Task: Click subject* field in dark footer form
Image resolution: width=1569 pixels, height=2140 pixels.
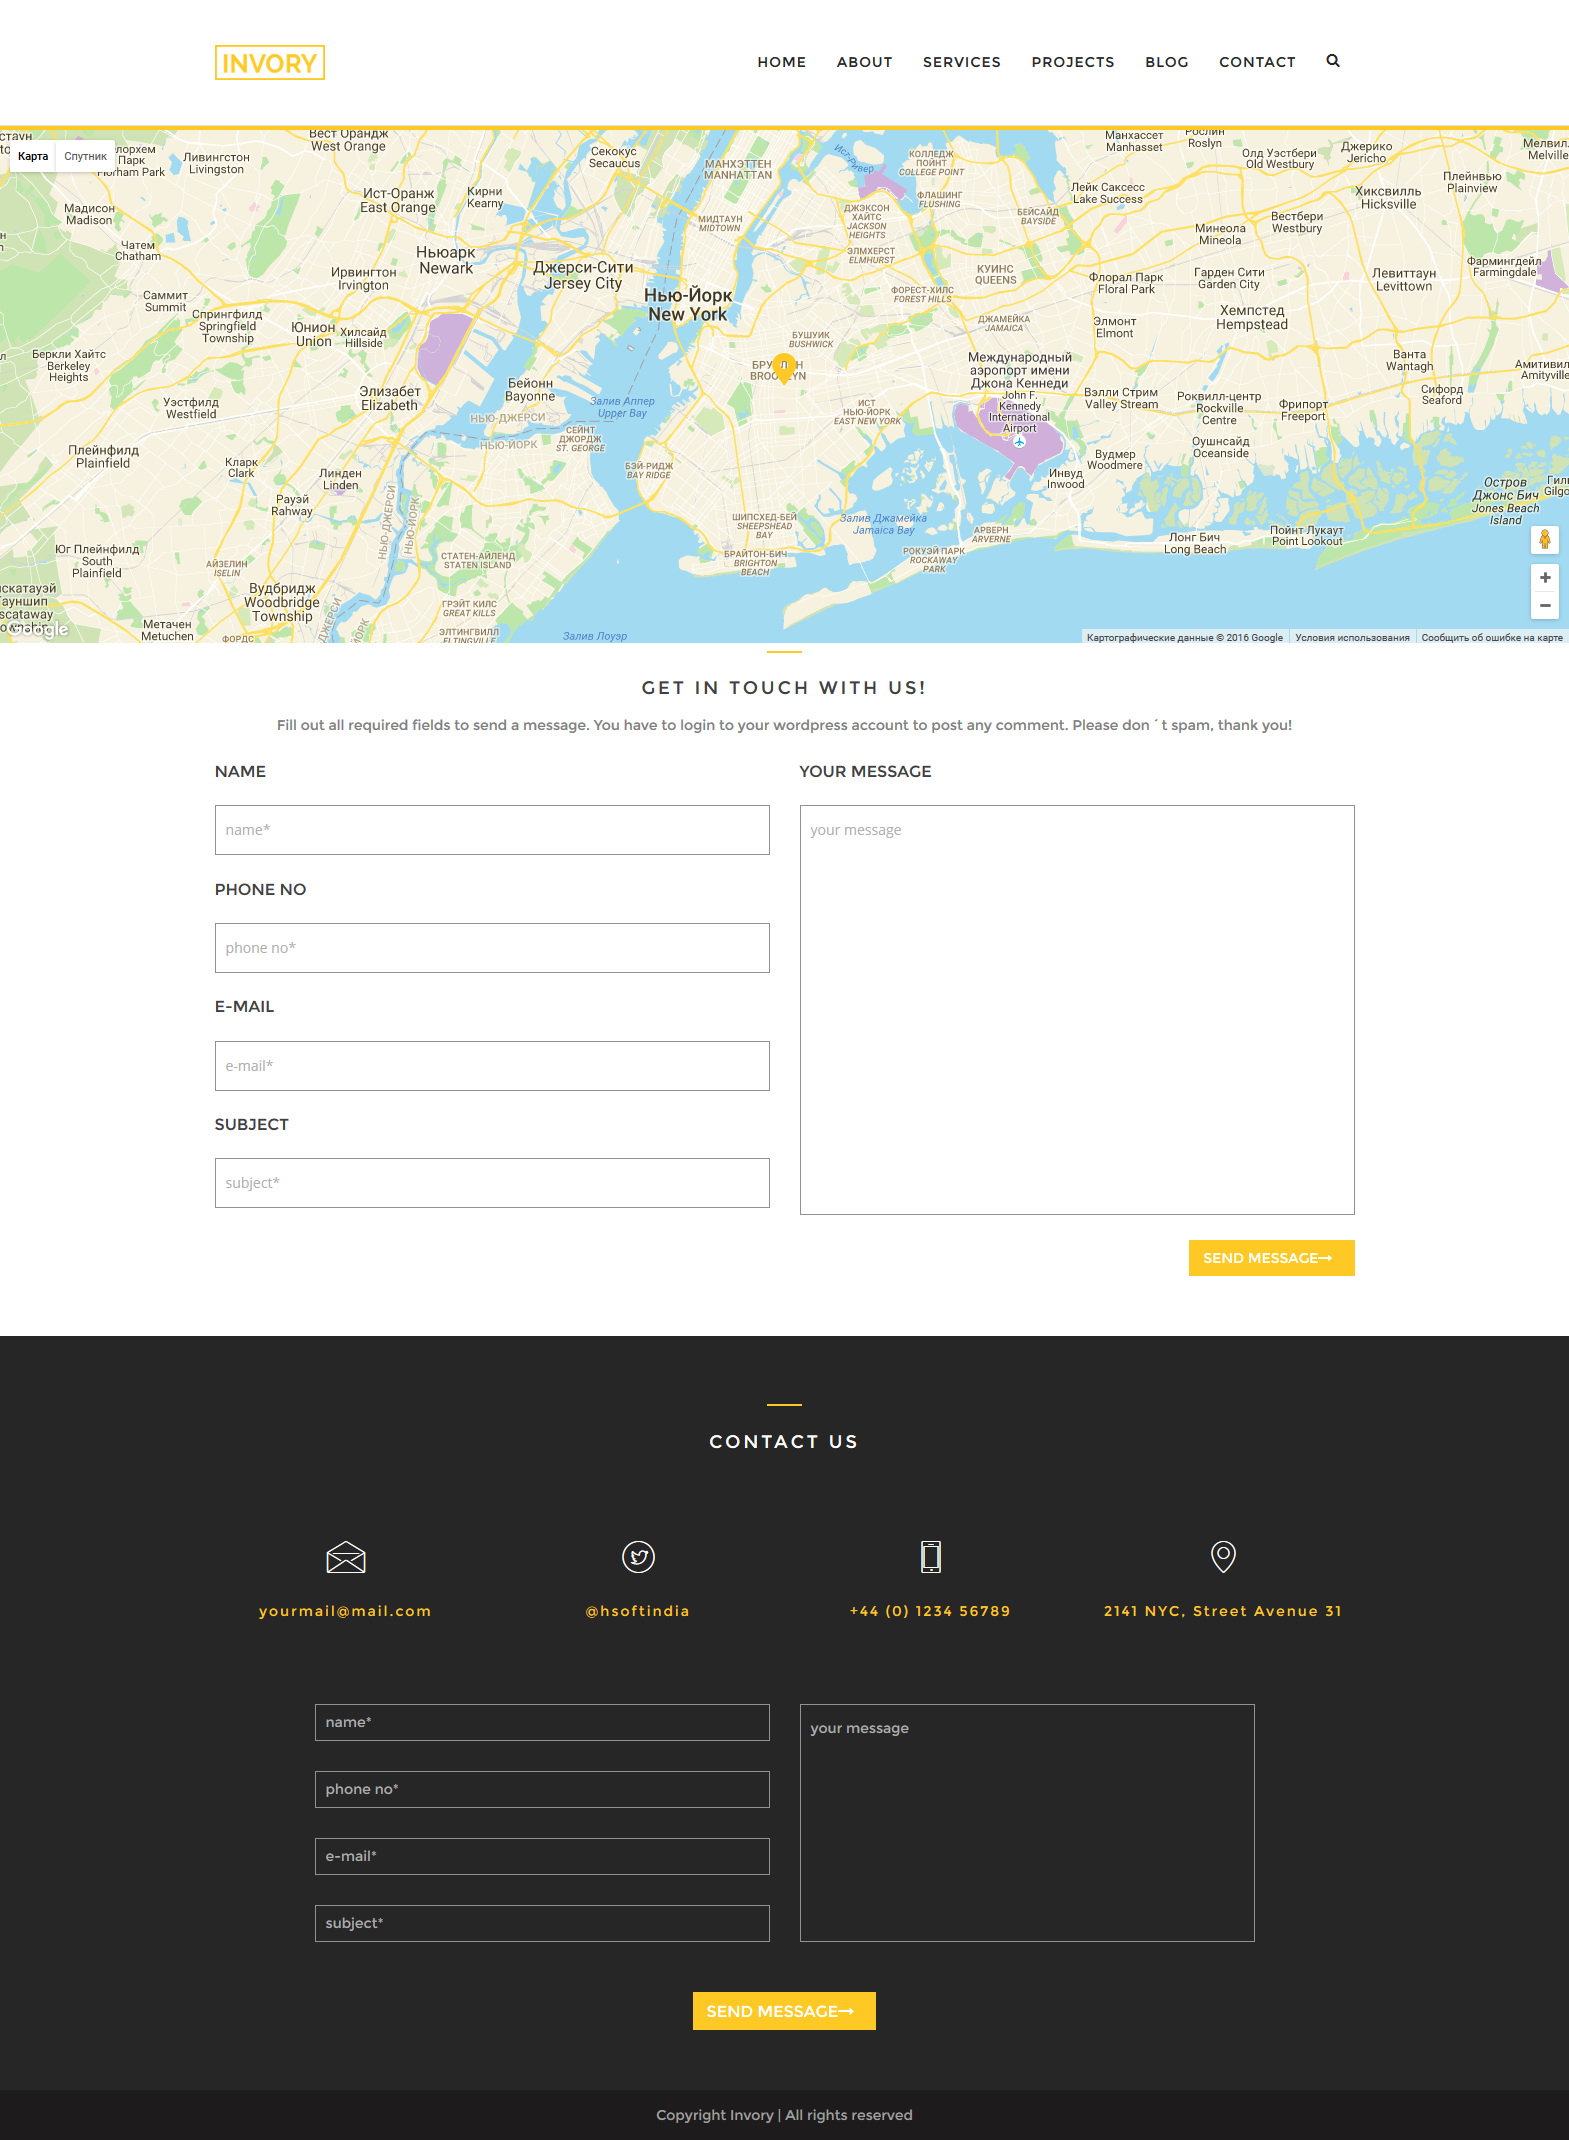Action: pyautogui.click(x=542, y=1923)
